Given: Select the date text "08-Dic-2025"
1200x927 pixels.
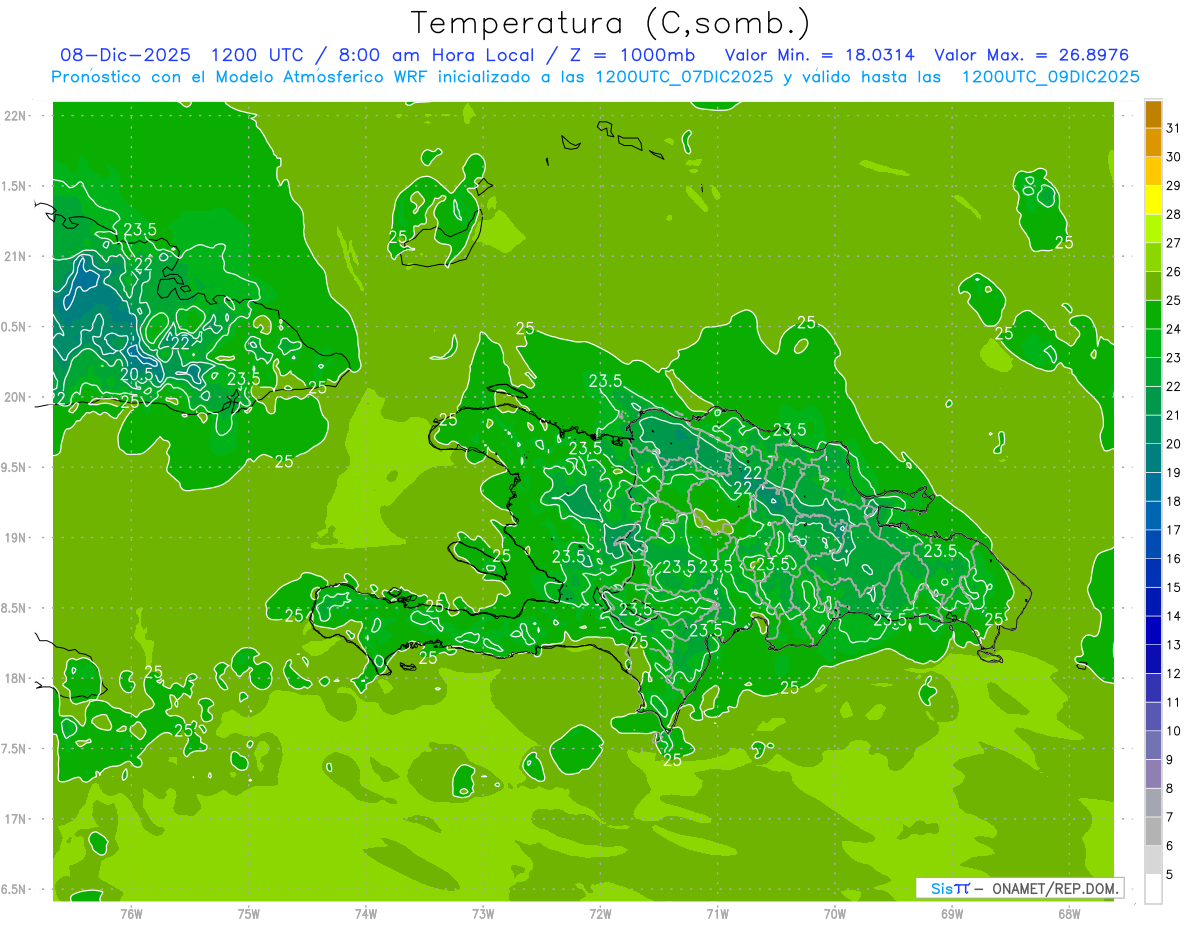Looking at the screenshot, I should tap(126, 55).
